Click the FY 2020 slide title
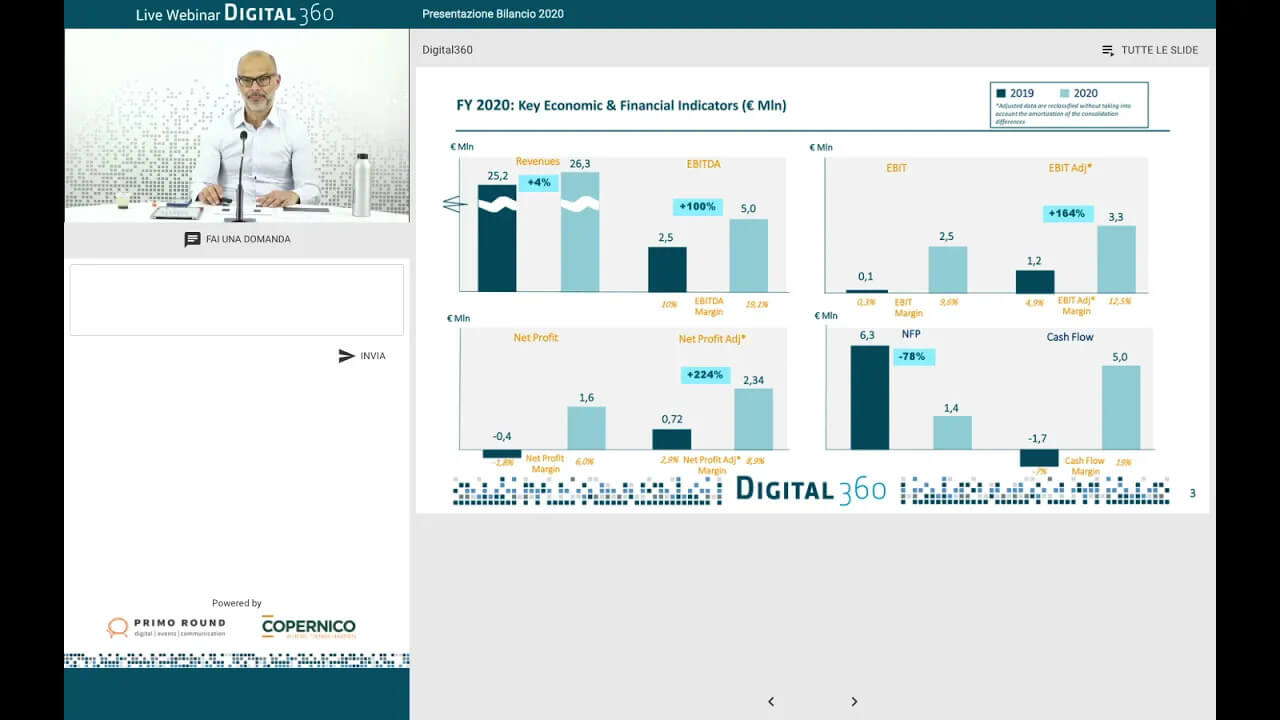 [621, 105]
